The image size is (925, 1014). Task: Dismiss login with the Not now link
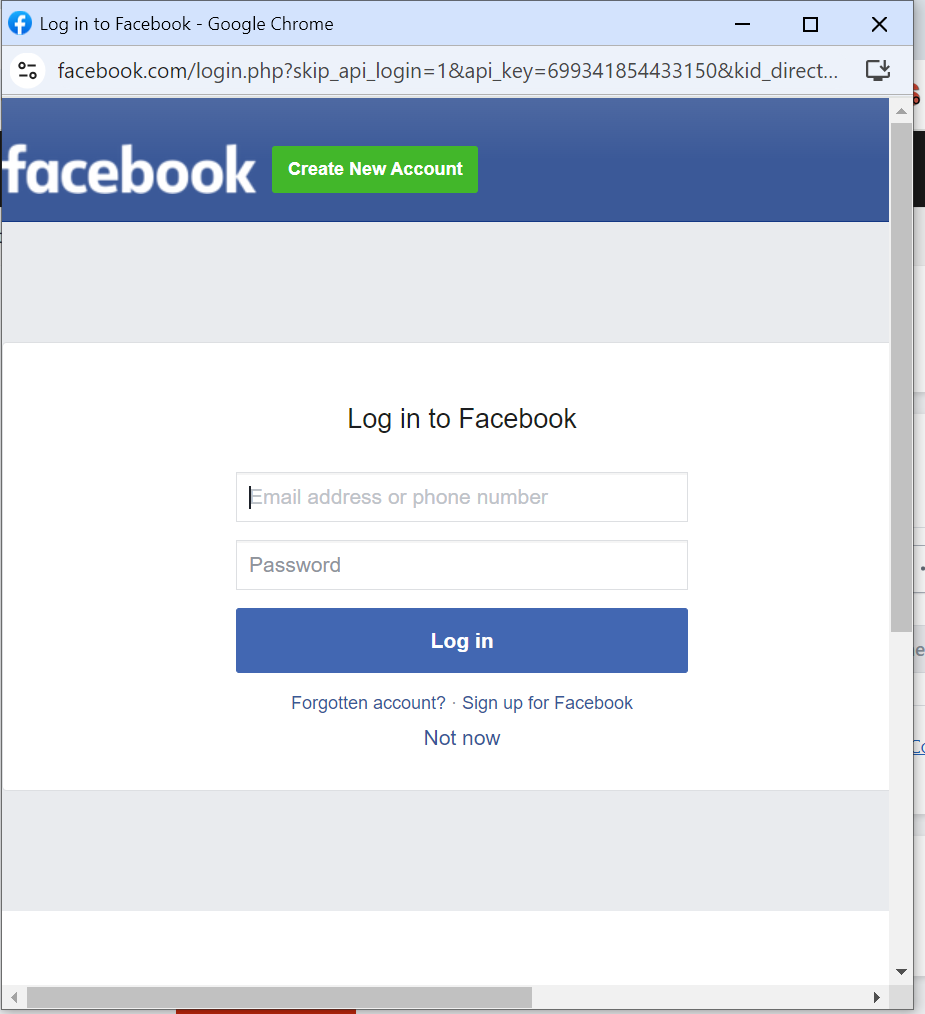(462, 738)
